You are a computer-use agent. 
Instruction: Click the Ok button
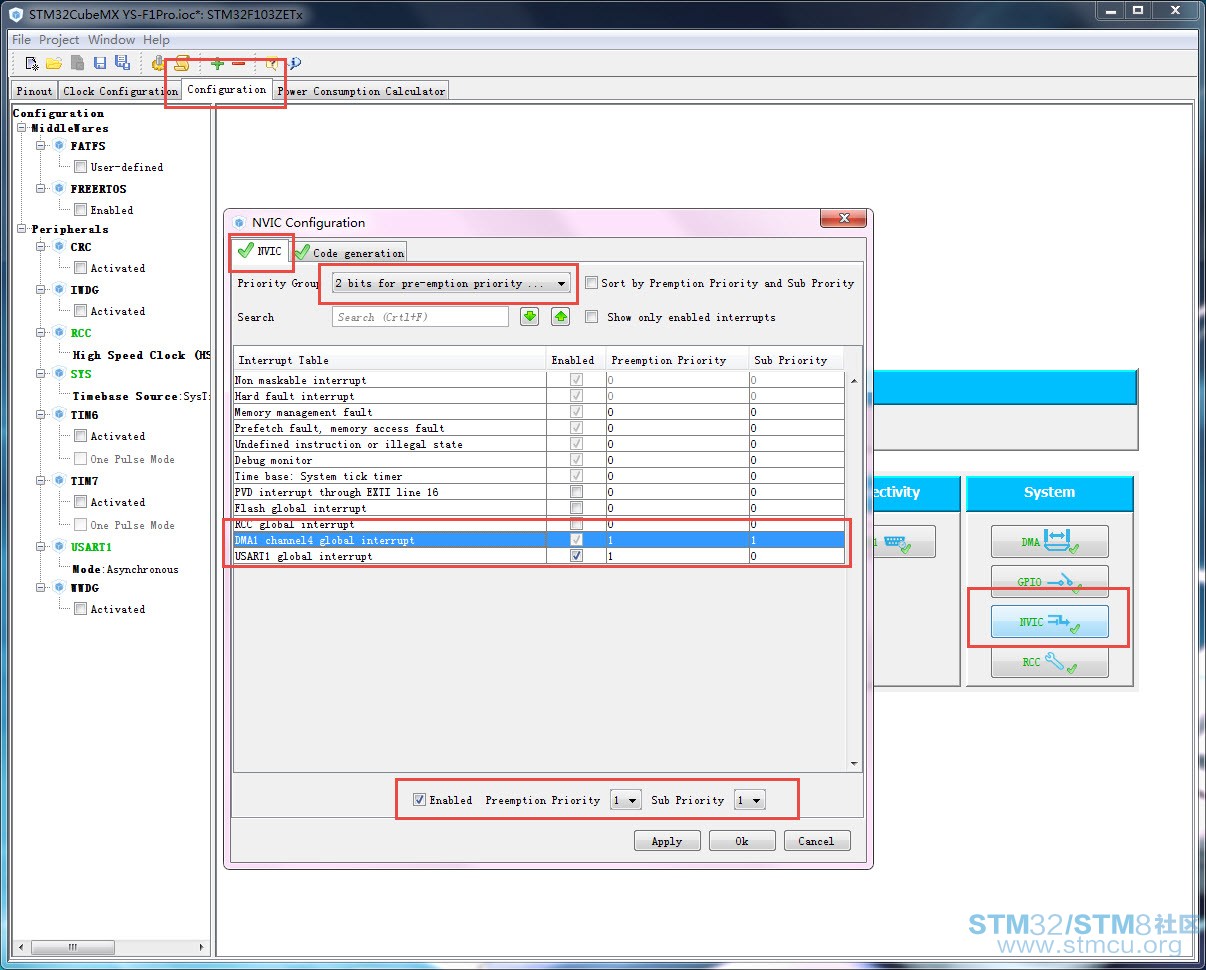(742, 841)
